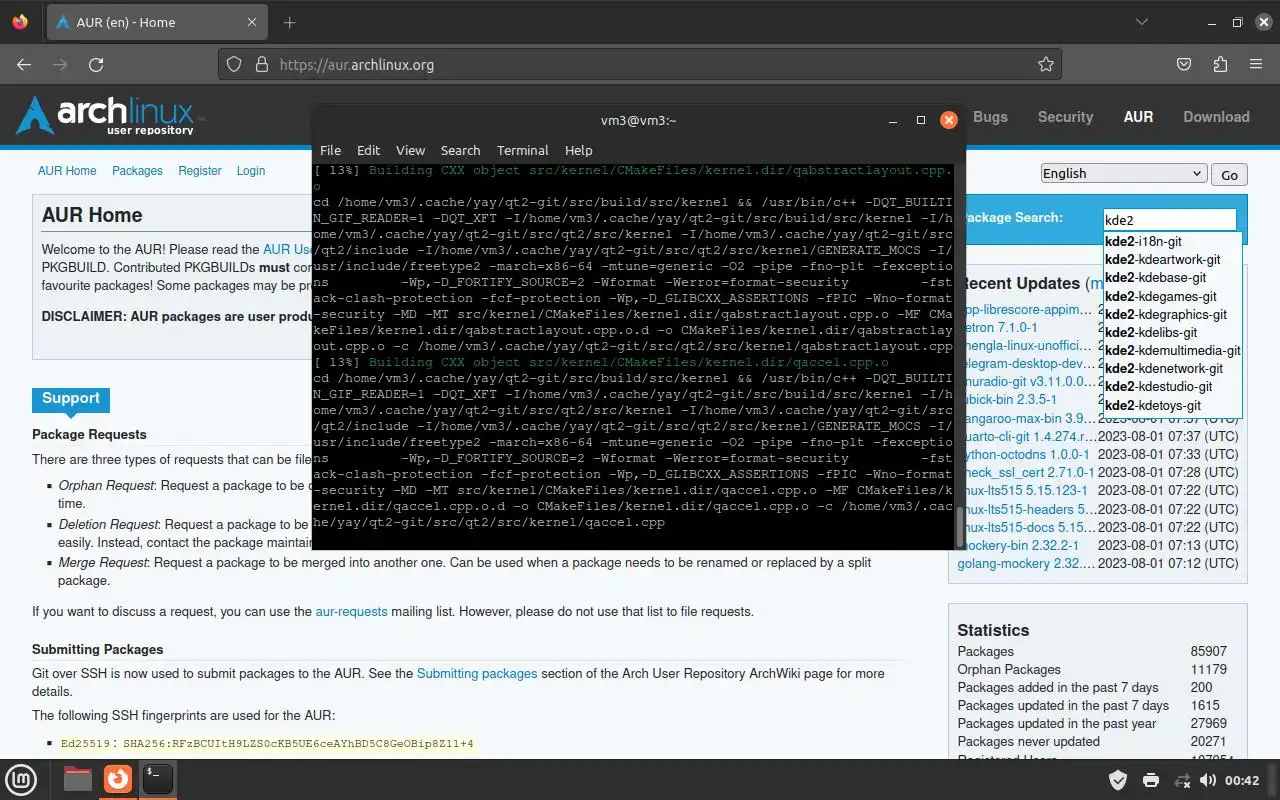Viewport: 1280px width, 800px height.
Task: Click the Firefox logo icon in the title bar
Action: [x=21, y=22]
